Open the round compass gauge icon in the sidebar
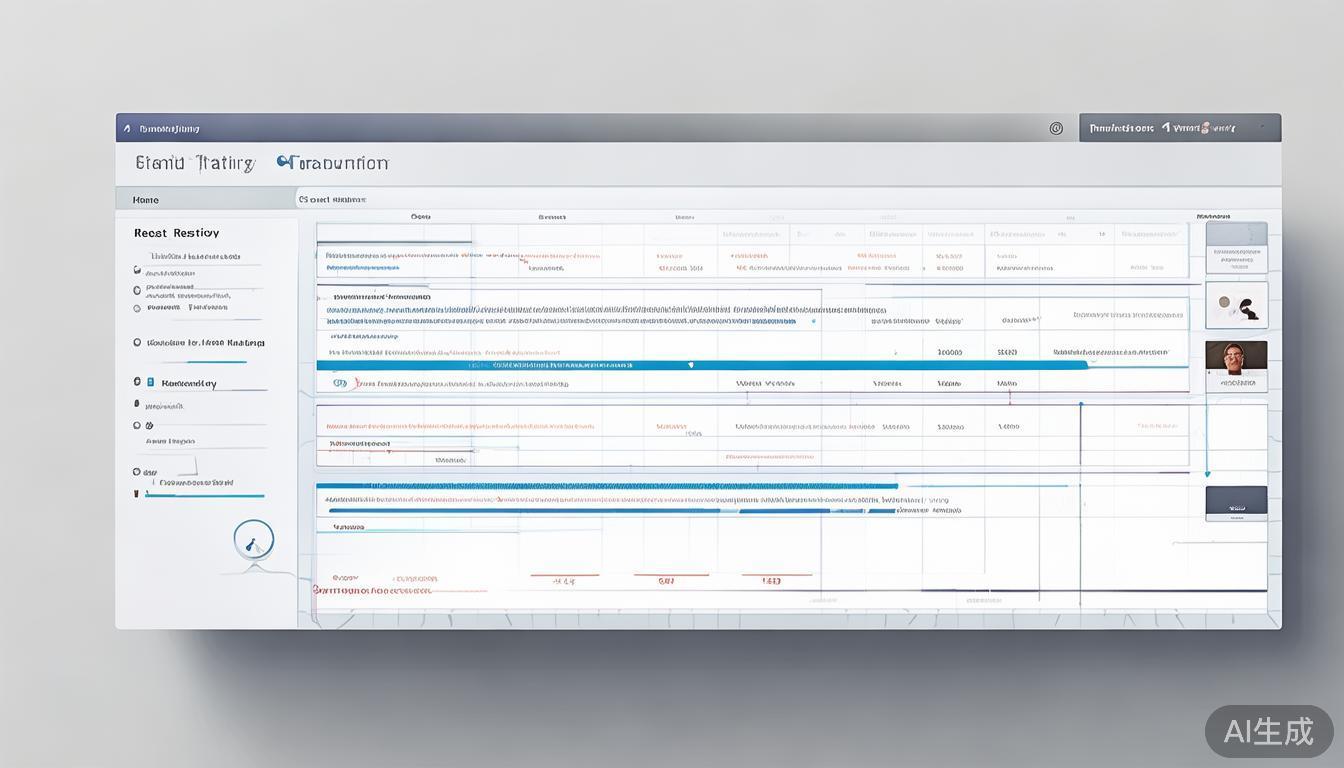Viewport: 1344px width, 768px height. click(x=253, y=540)
